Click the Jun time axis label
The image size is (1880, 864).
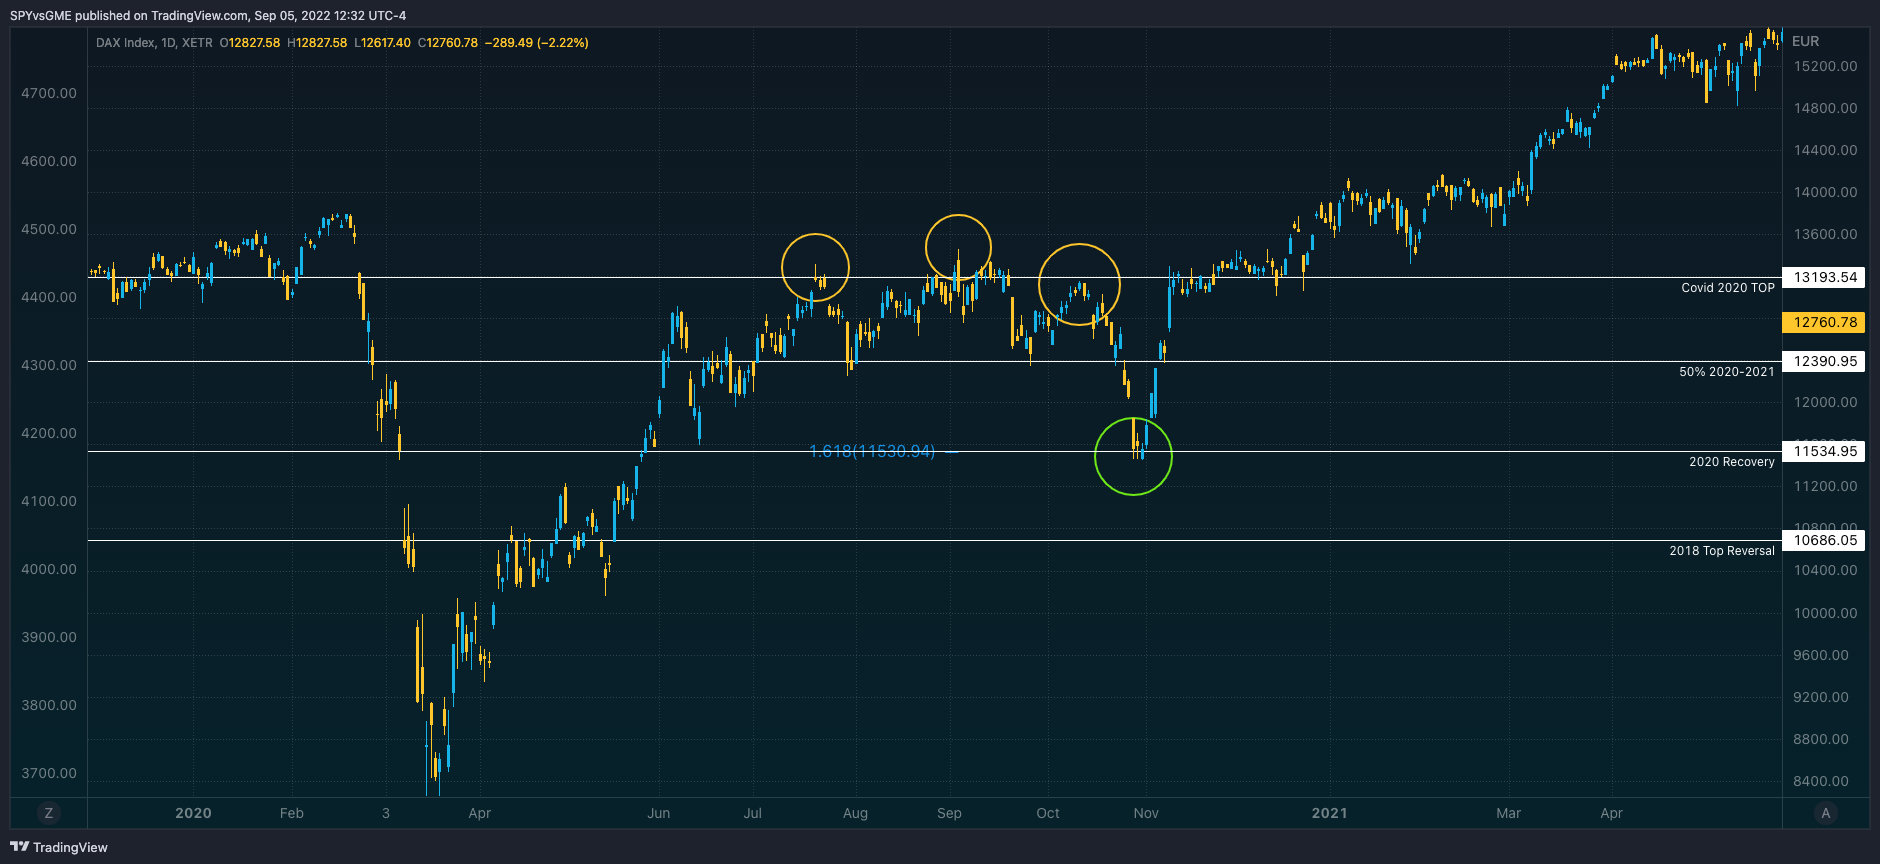click(658, 813)
